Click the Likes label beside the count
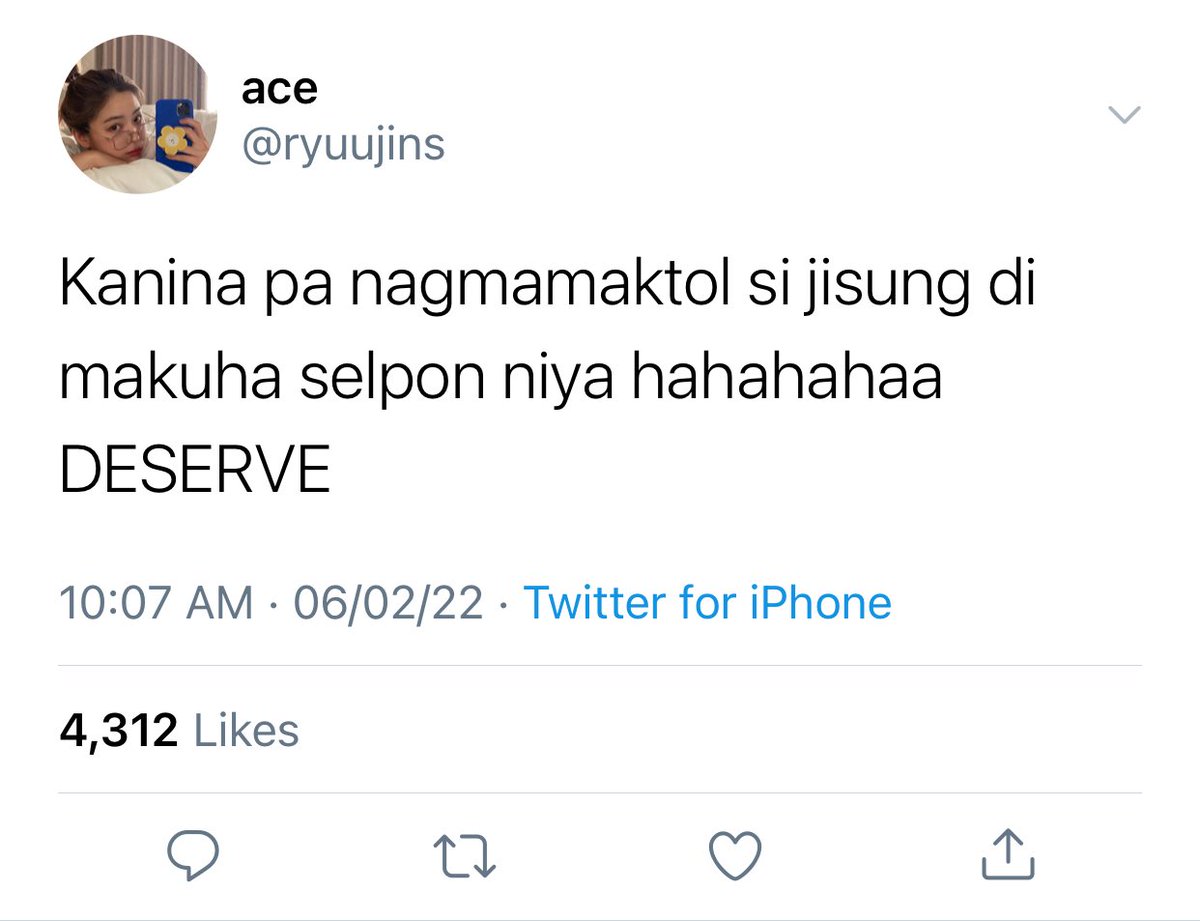The height and width of the screenshot is (921, 1200). [246, 730]
